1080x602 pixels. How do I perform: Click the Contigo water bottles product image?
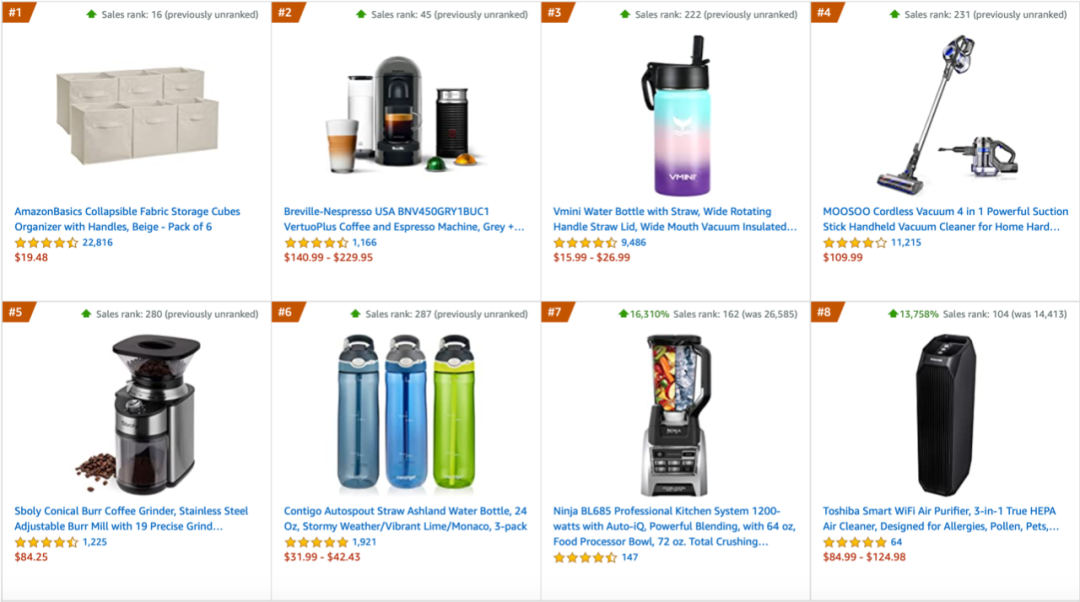(404, 410)
